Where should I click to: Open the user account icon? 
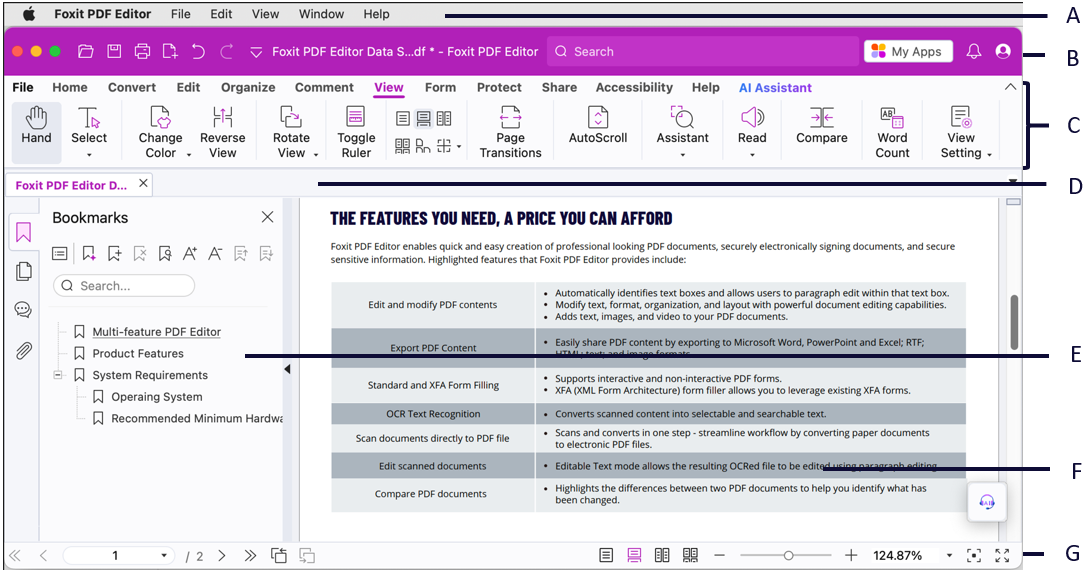[x=1003, y=51]
